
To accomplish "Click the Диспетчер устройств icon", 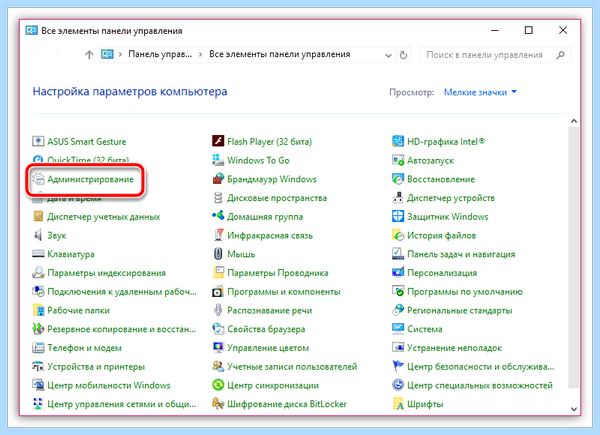I will (398, 198).
